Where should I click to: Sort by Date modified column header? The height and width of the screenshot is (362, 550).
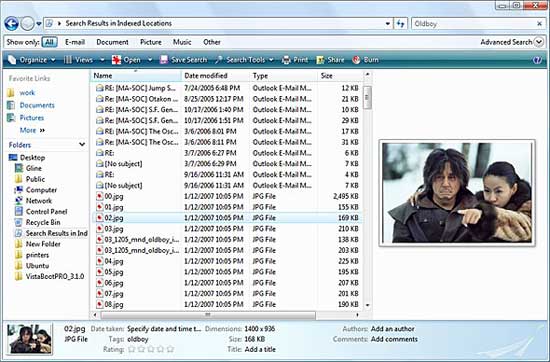tap(215, 76)
